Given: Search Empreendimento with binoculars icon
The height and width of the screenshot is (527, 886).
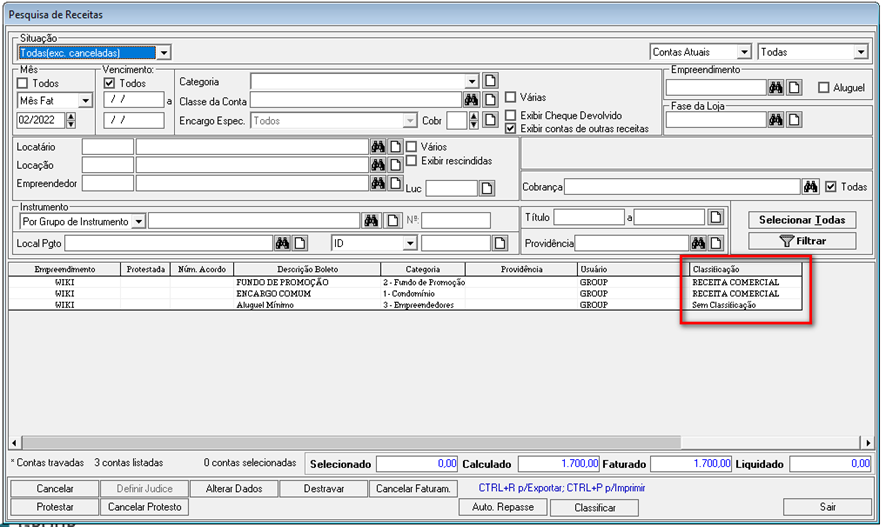Looking at the screenshot, I should tap(776, 88).
